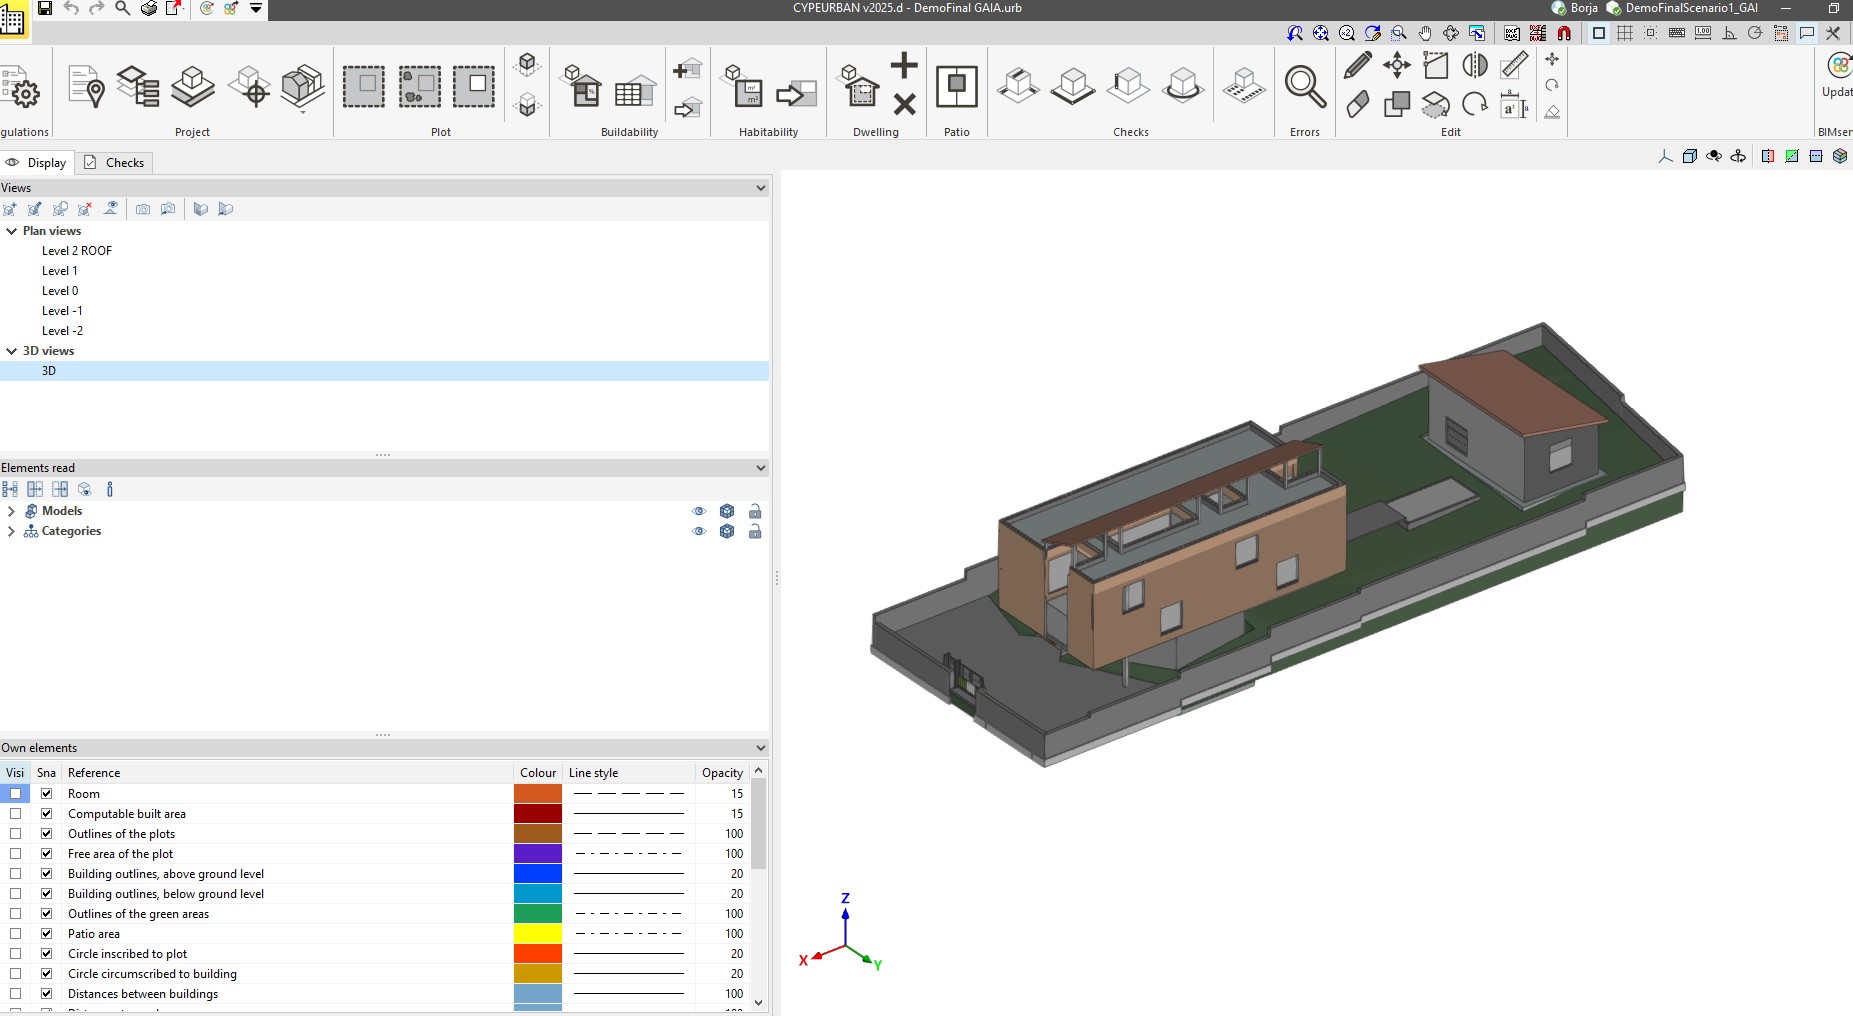Open the rotate tool in Edit group
Image resolution: width=1853 pixels, height=1016 pixels.
point(1474,104)
